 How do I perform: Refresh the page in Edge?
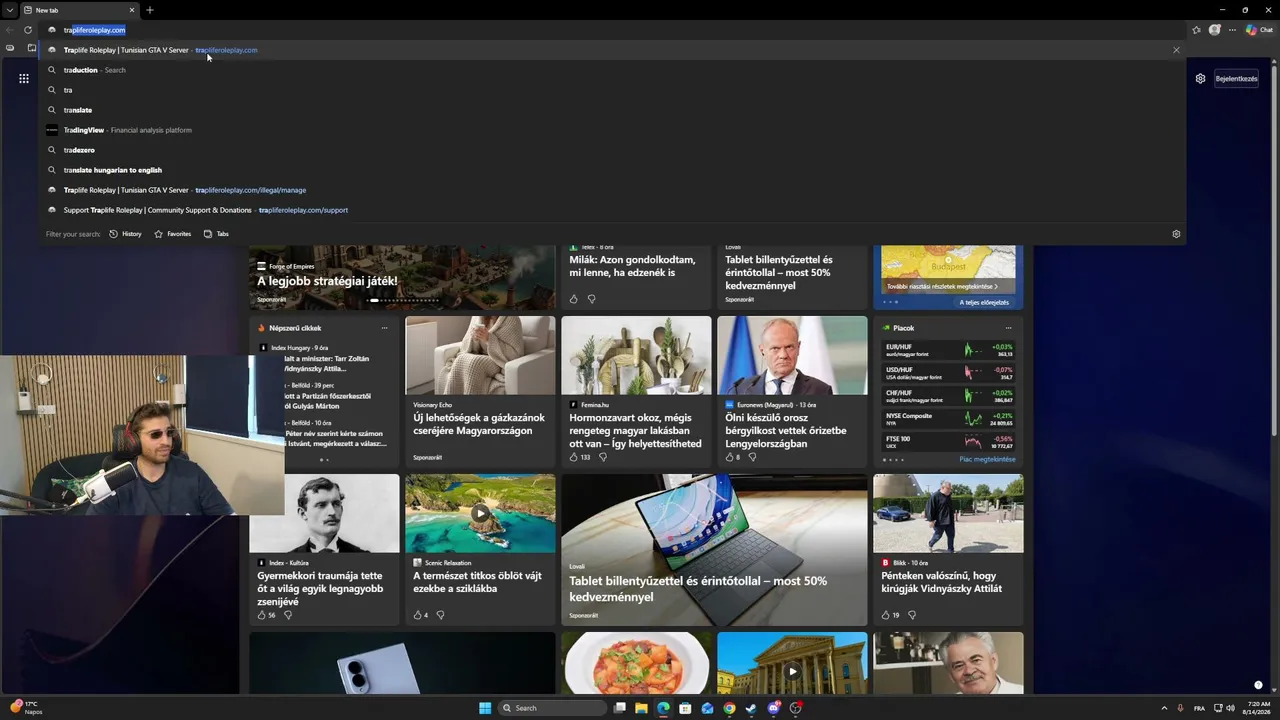pos(28,30)
